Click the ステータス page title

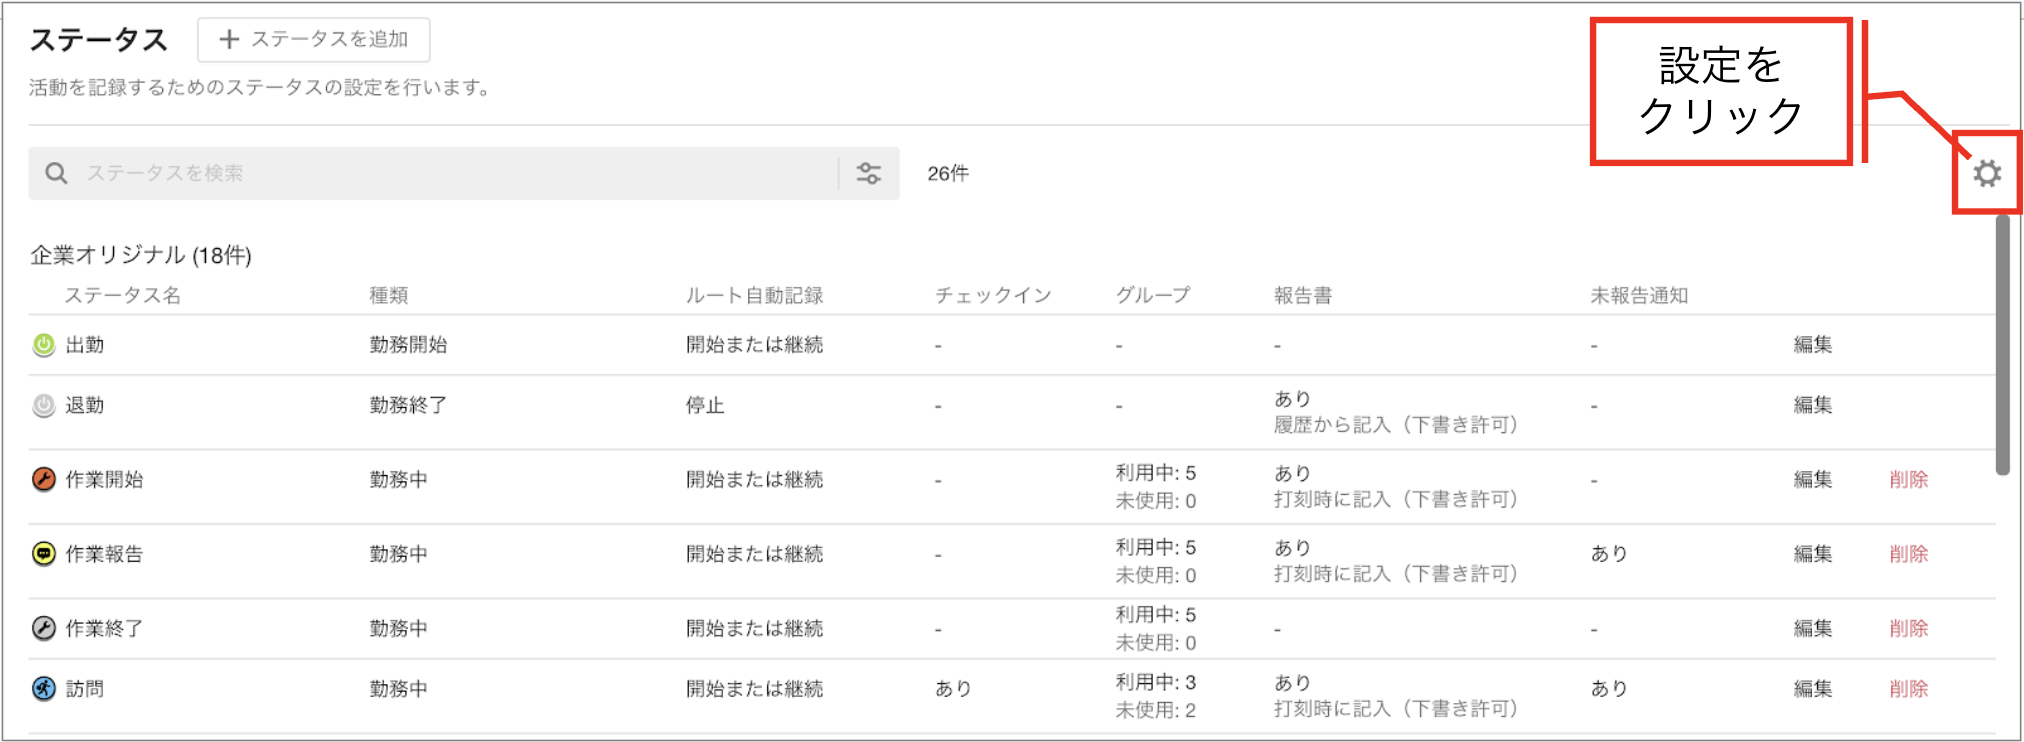point(98,40)
